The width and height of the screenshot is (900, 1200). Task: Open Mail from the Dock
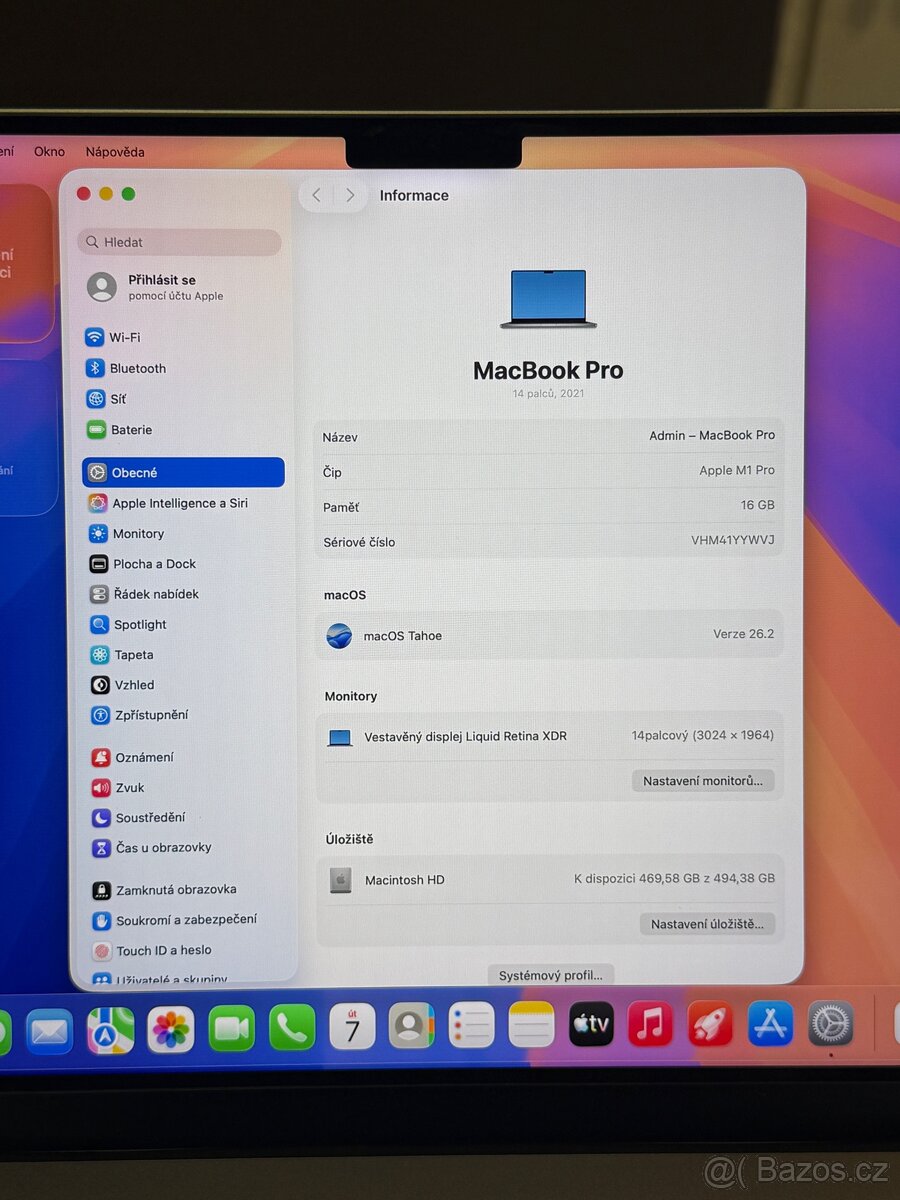(x=49, y=1031)
